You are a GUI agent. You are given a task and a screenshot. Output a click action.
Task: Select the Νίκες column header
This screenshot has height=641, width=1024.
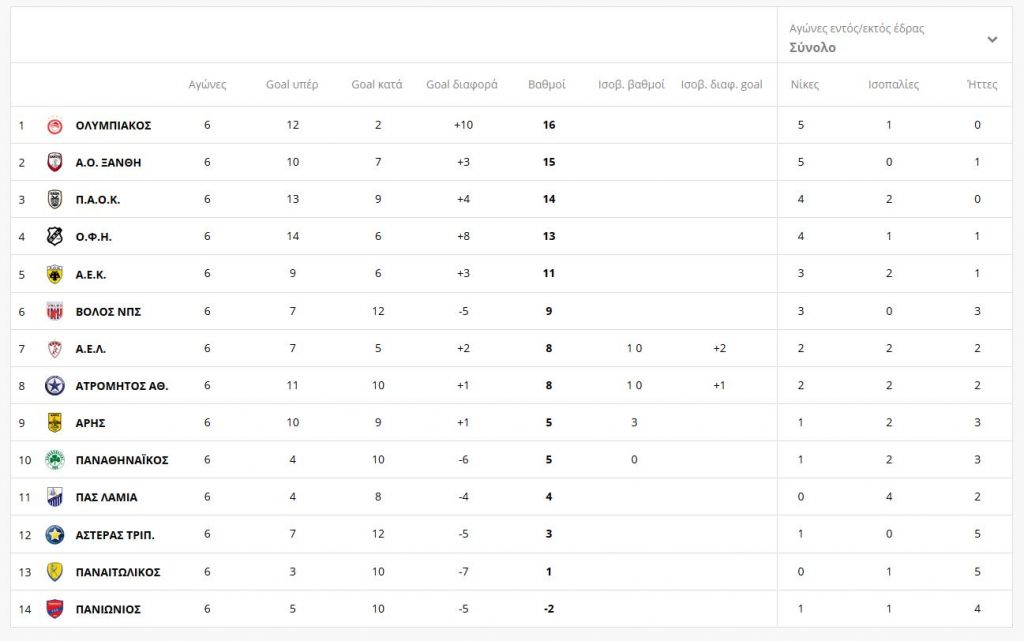[804, 85]
